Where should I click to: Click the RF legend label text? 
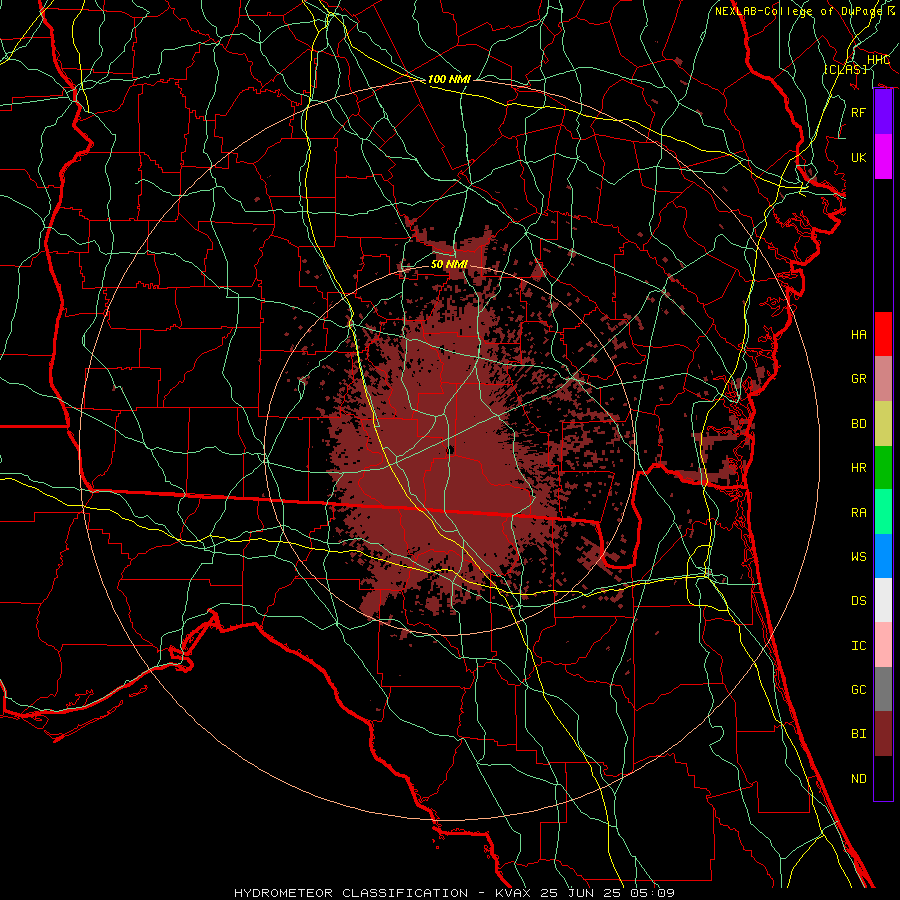859,112
